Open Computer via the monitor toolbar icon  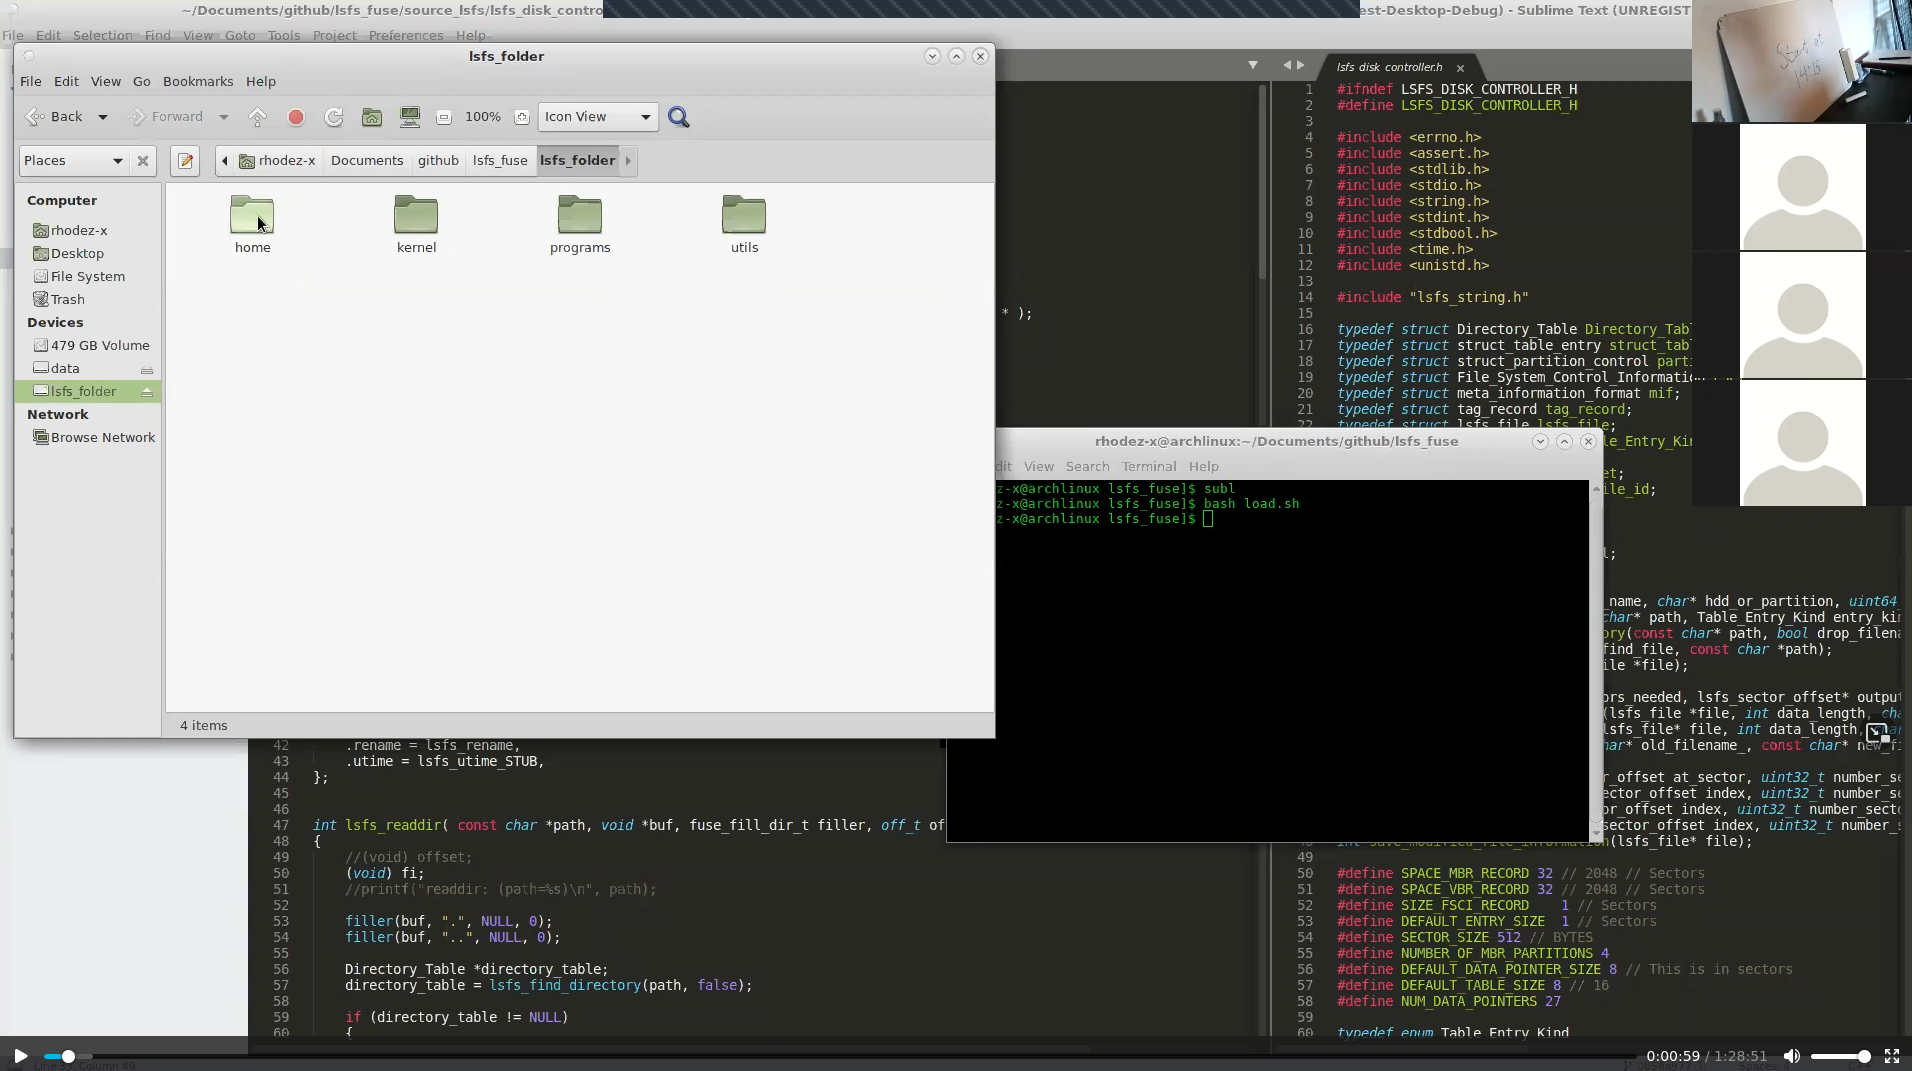(x=410, y=117)
